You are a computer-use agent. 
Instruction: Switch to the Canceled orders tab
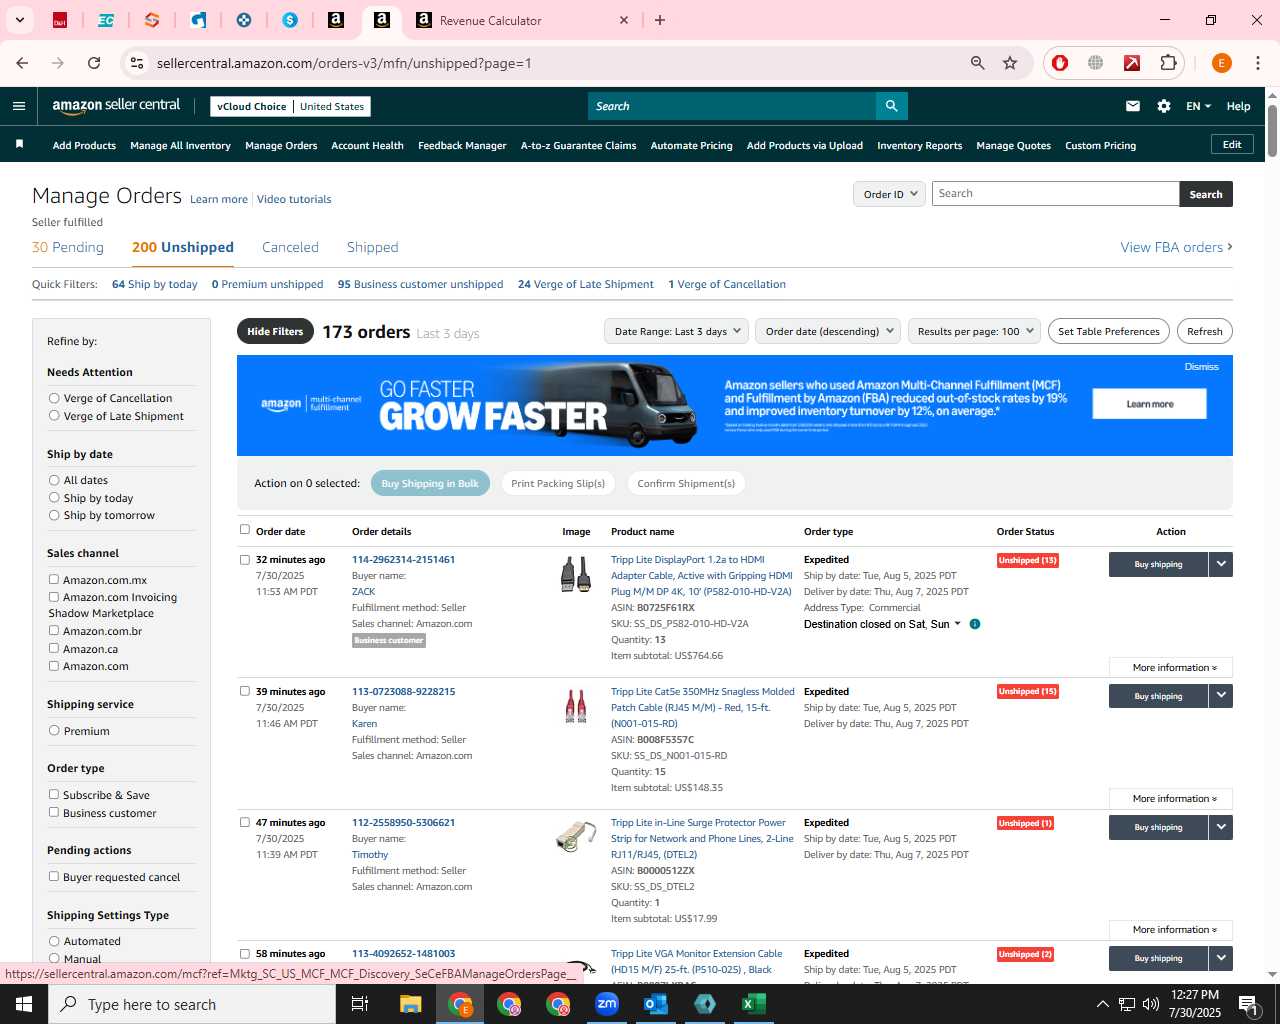pyautogui.click(x=290, y=247)
